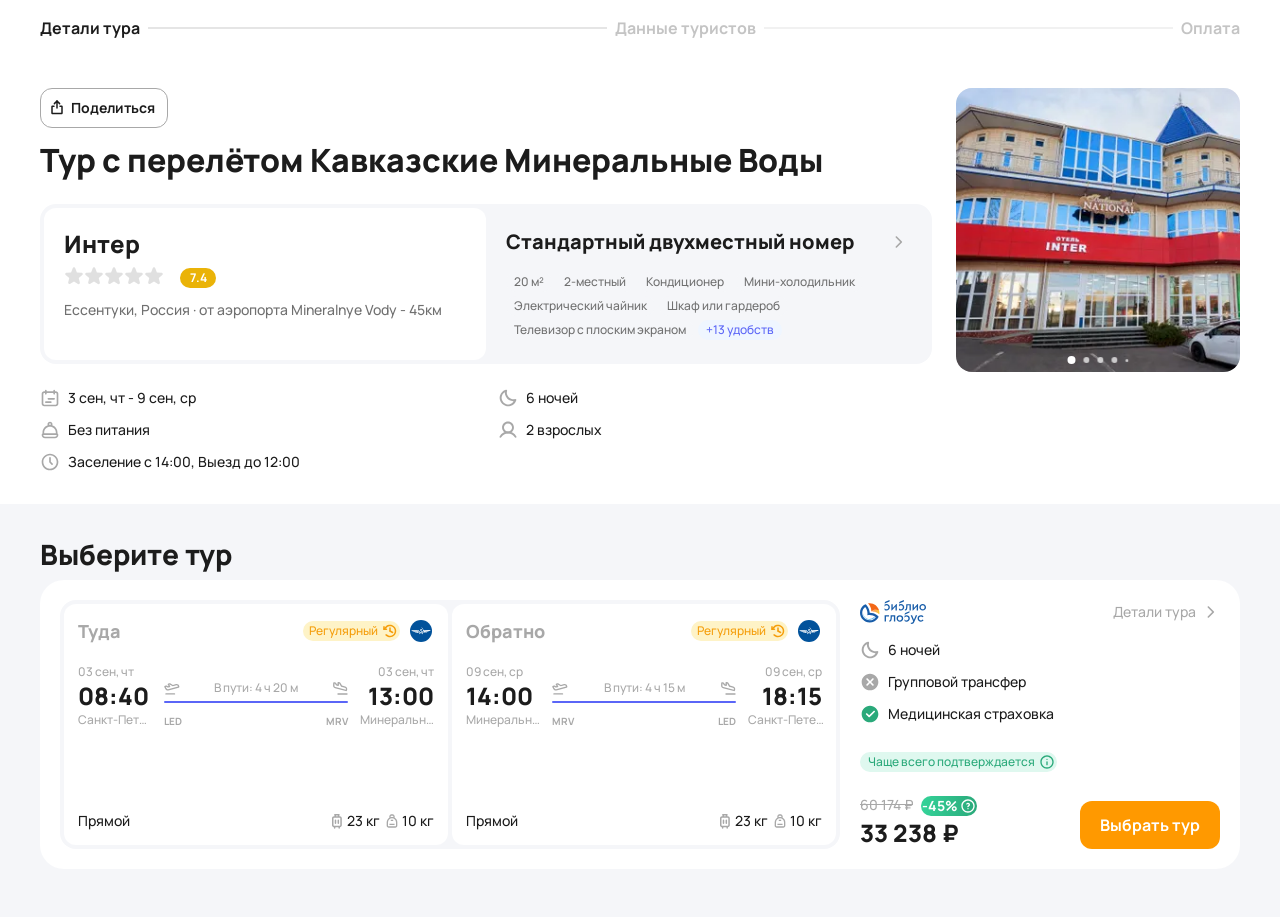Click Телевизор с плоским экраном tag
This screenshot has width=1280, height=917.
[x=600, y=330]
